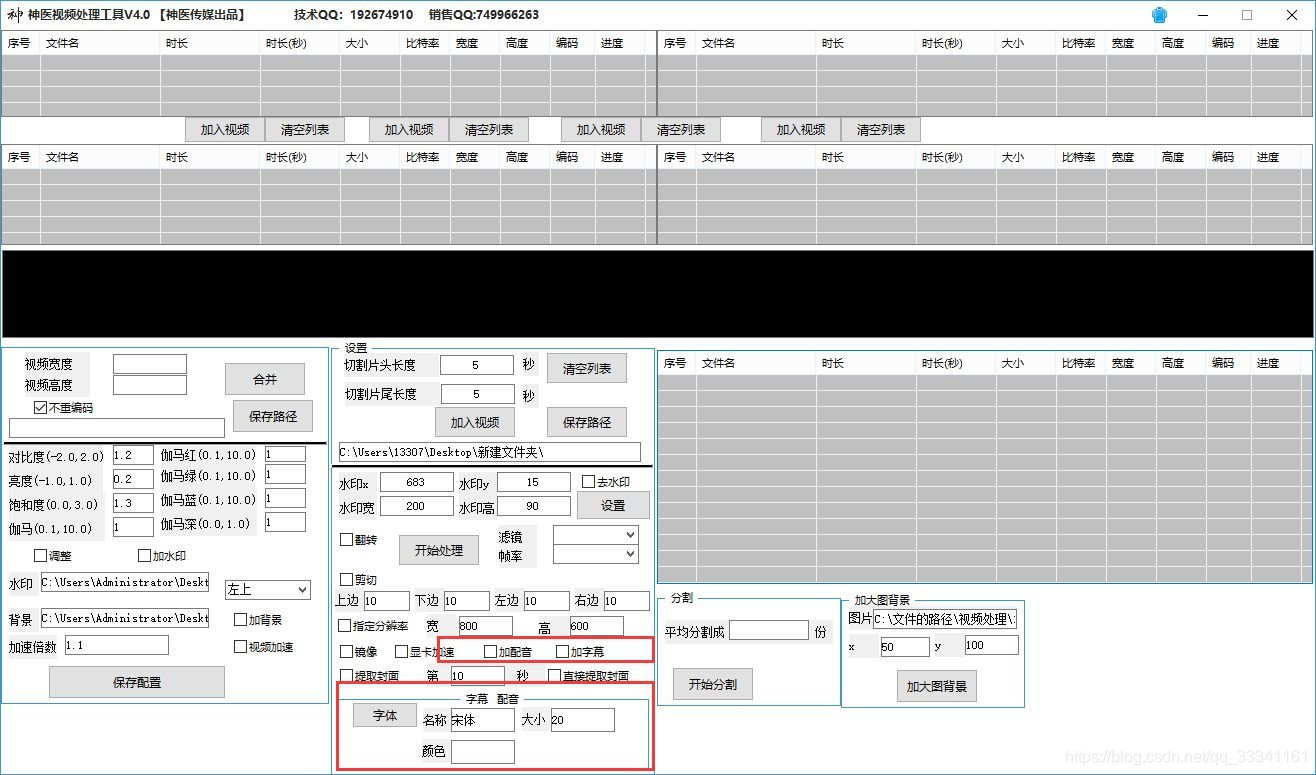Image resolution: width=1316 pixels, height=775 pixels.
Task: Expand the 帧率 dropdown
Action: click(595, 554)
